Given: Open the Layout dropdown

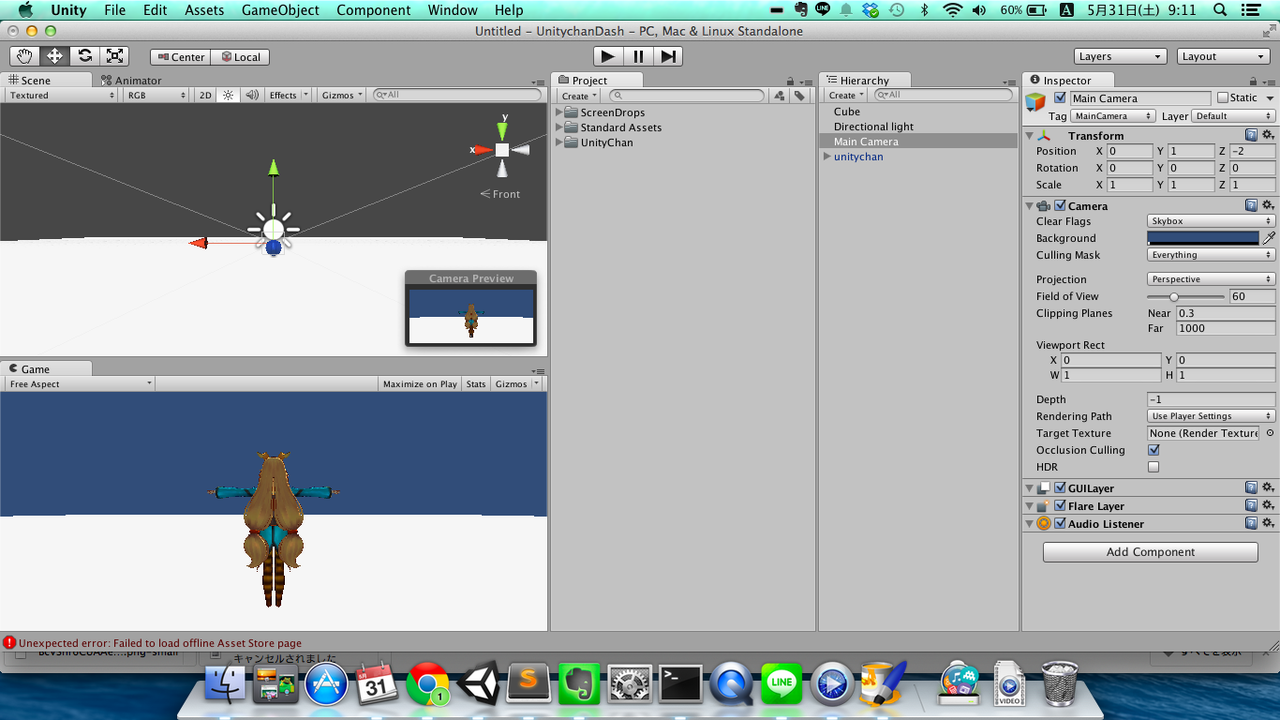Looking at the screenshot, I should coord(1224,56).
